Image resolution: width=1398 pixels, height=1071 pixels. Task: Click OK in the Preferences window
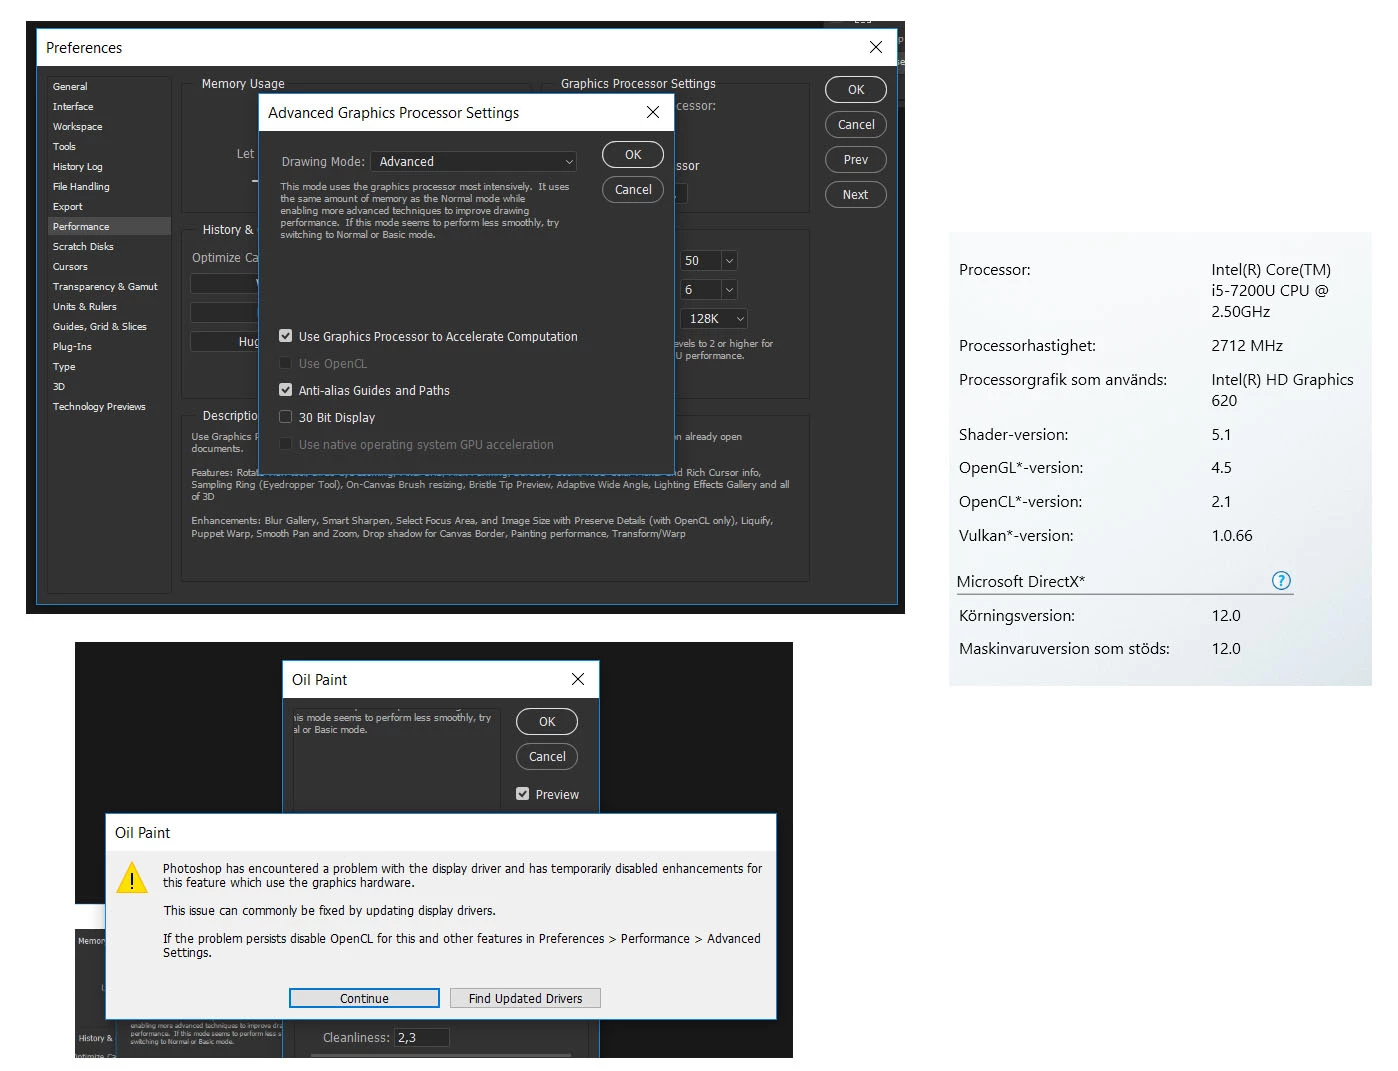pos(856,90)
